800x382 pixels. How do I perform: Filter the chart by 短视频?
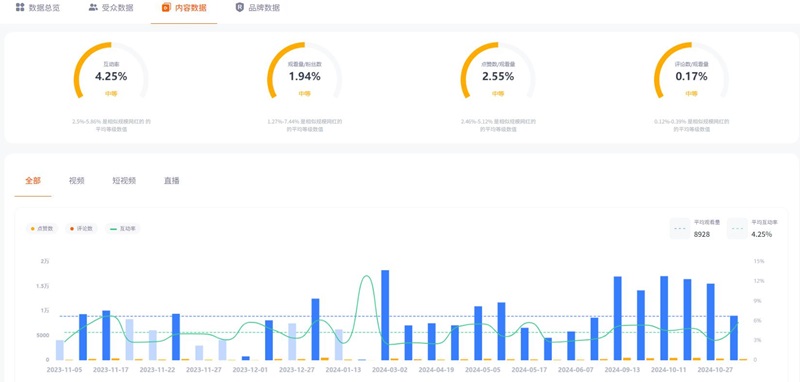point(124,181)
